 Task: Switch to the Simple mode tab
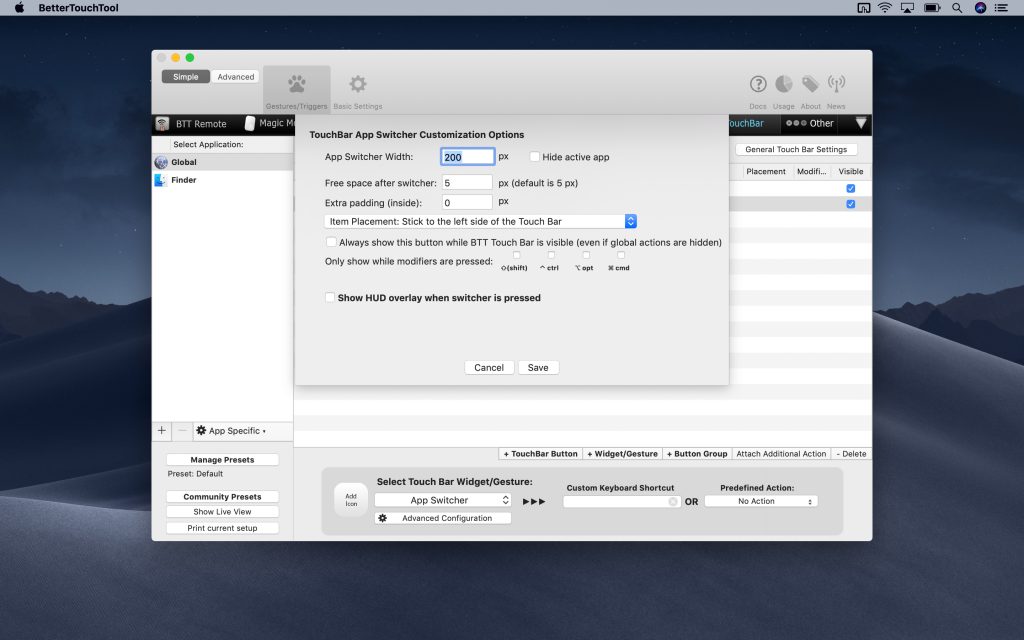(185, 76)
